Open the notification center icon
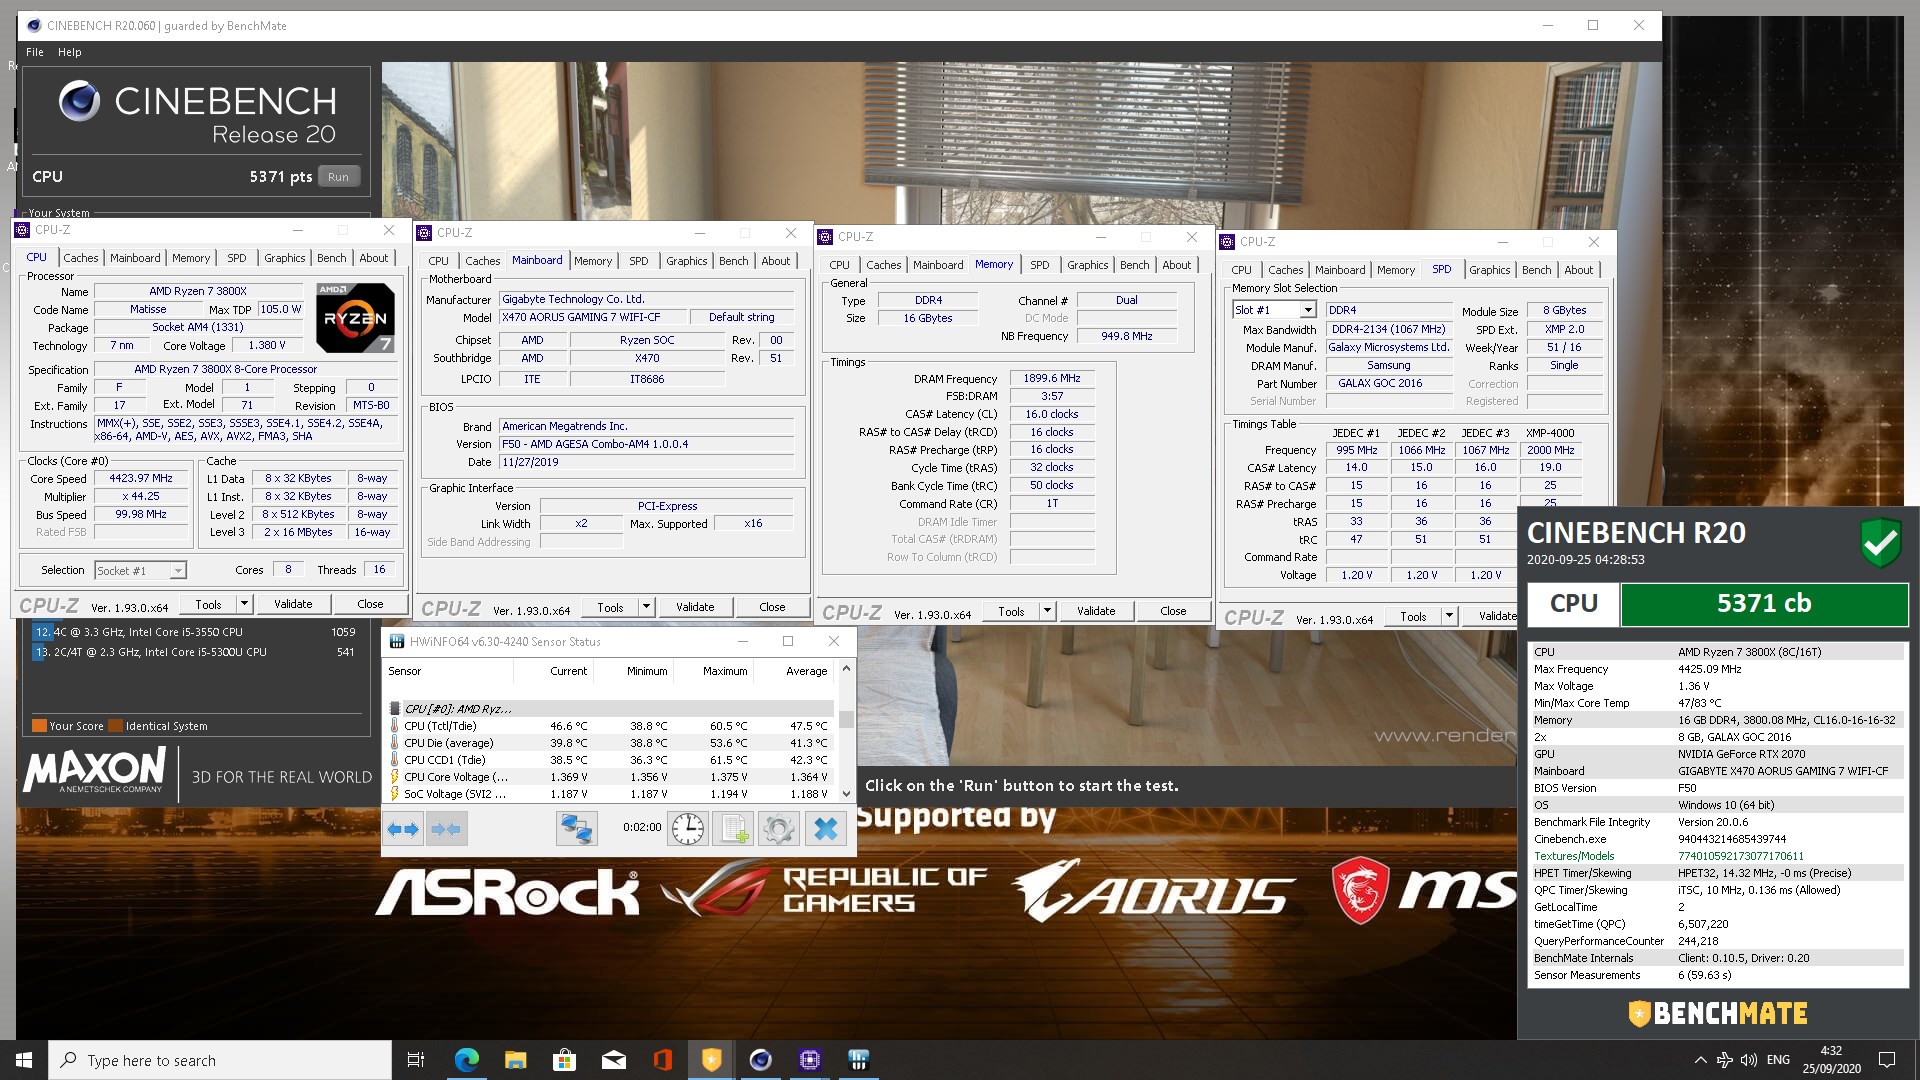The height and width of the screenshot is (1080, 1920). (x=1887, y=1060)
